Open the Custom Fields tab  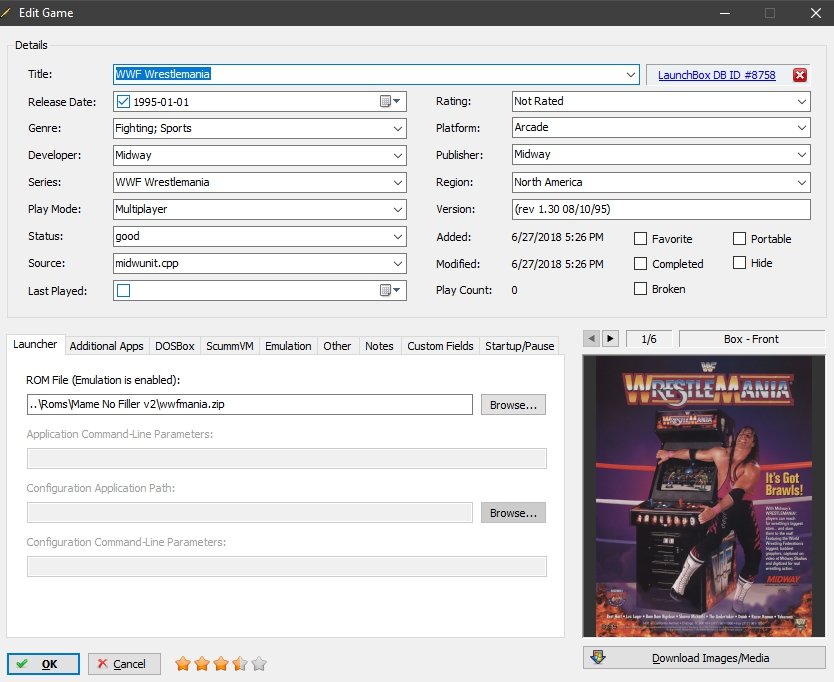(x=440, y=346)
